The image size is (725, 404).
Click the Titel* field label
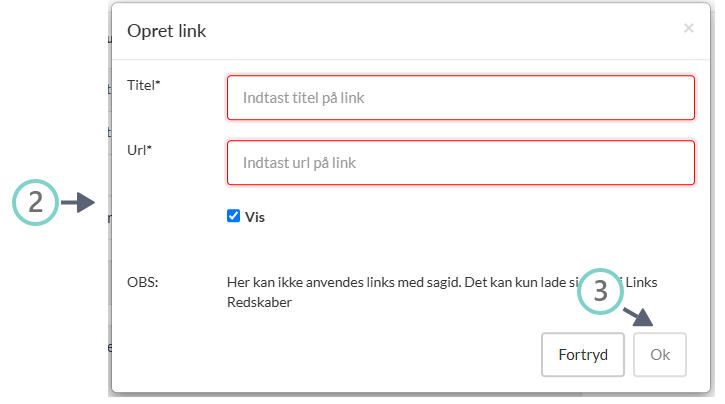pyautogui.click(x=144, y=86)
